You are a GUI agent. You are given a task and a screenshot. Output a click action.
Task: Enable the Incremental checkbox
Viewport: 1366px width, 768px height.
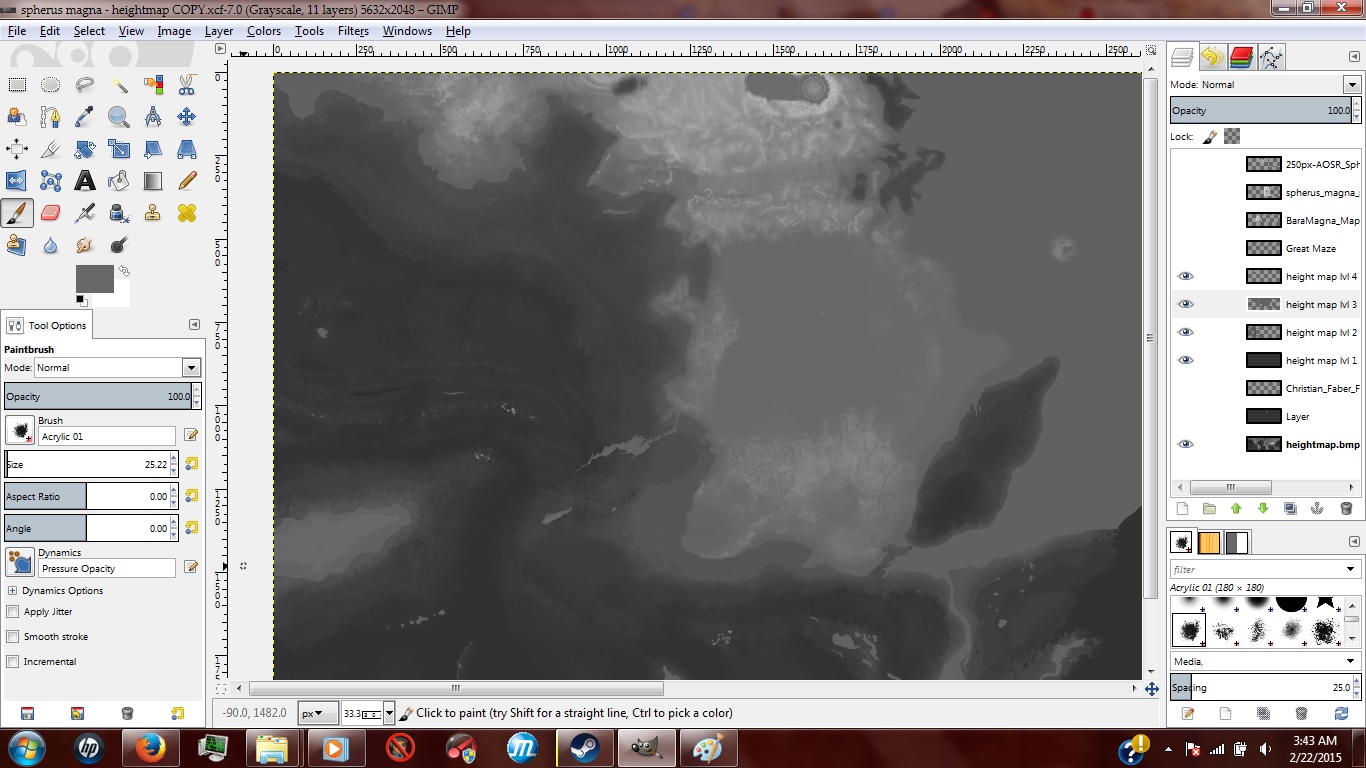tap(12, 661)
